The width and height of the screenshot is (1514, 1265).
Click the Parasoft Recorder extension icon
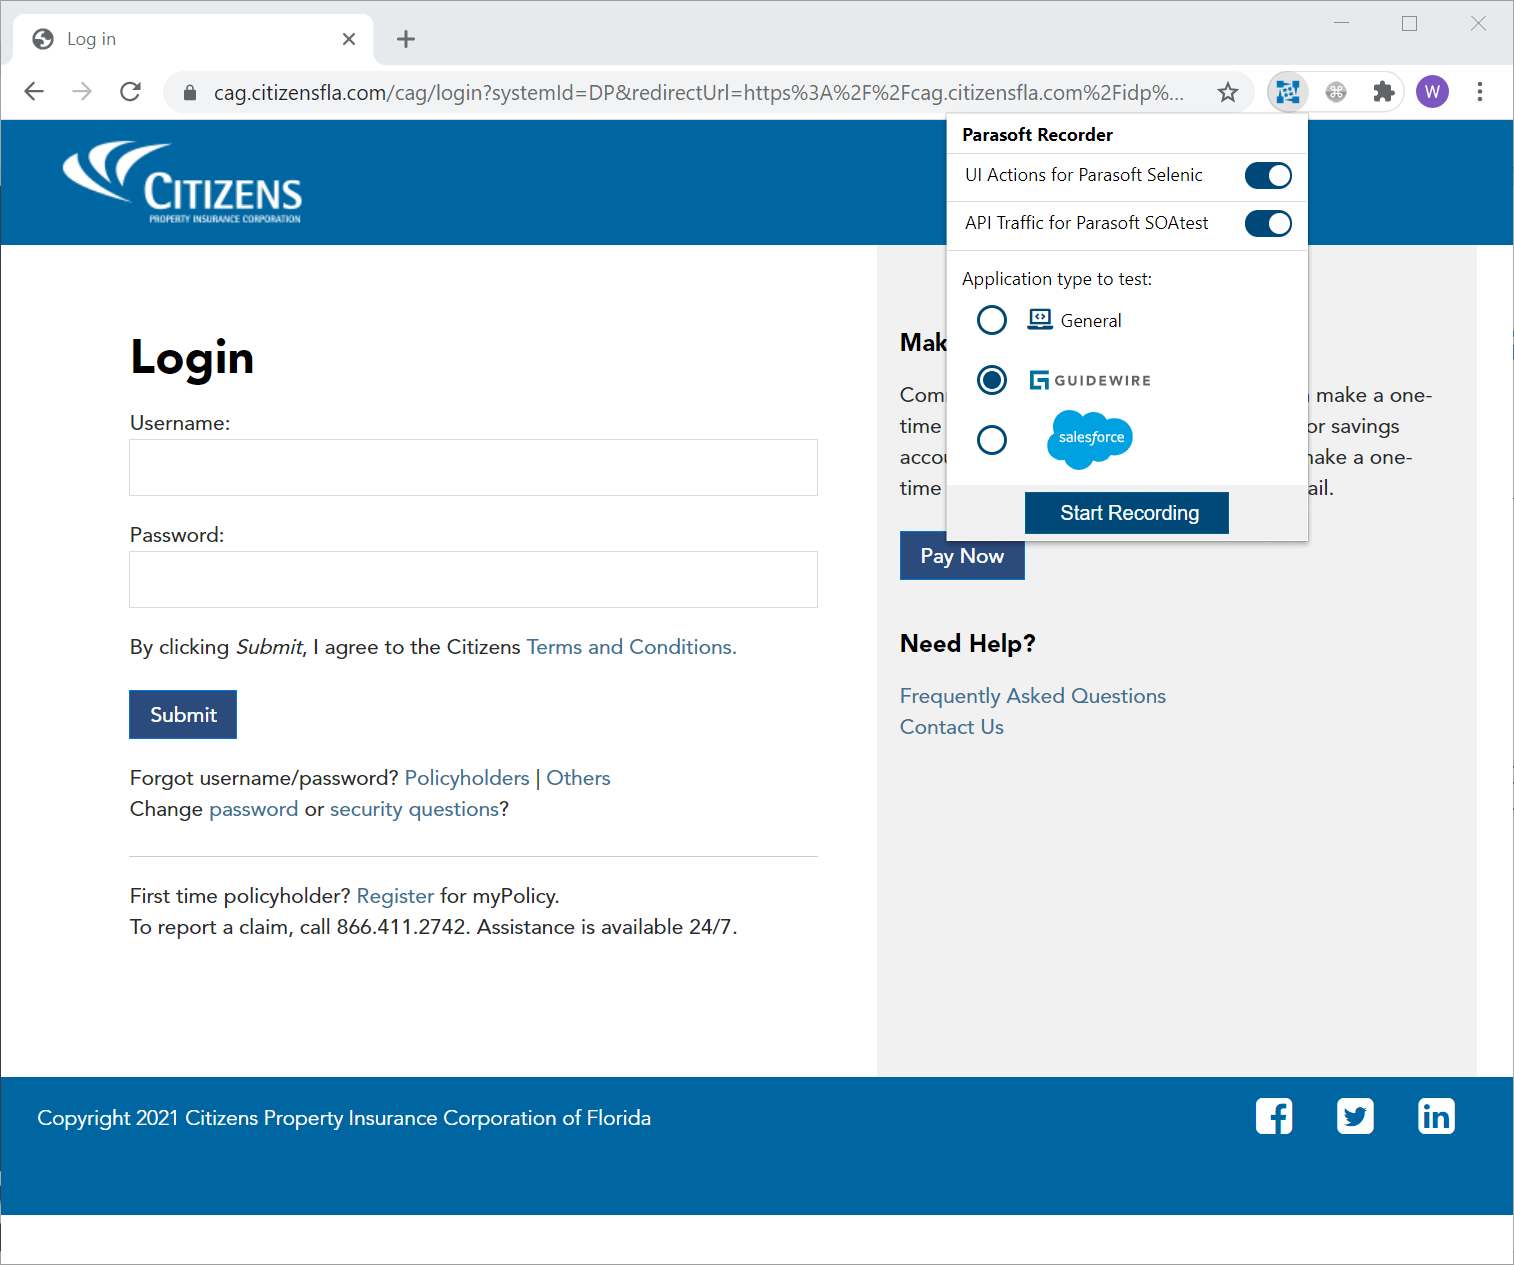(1288, 92)
